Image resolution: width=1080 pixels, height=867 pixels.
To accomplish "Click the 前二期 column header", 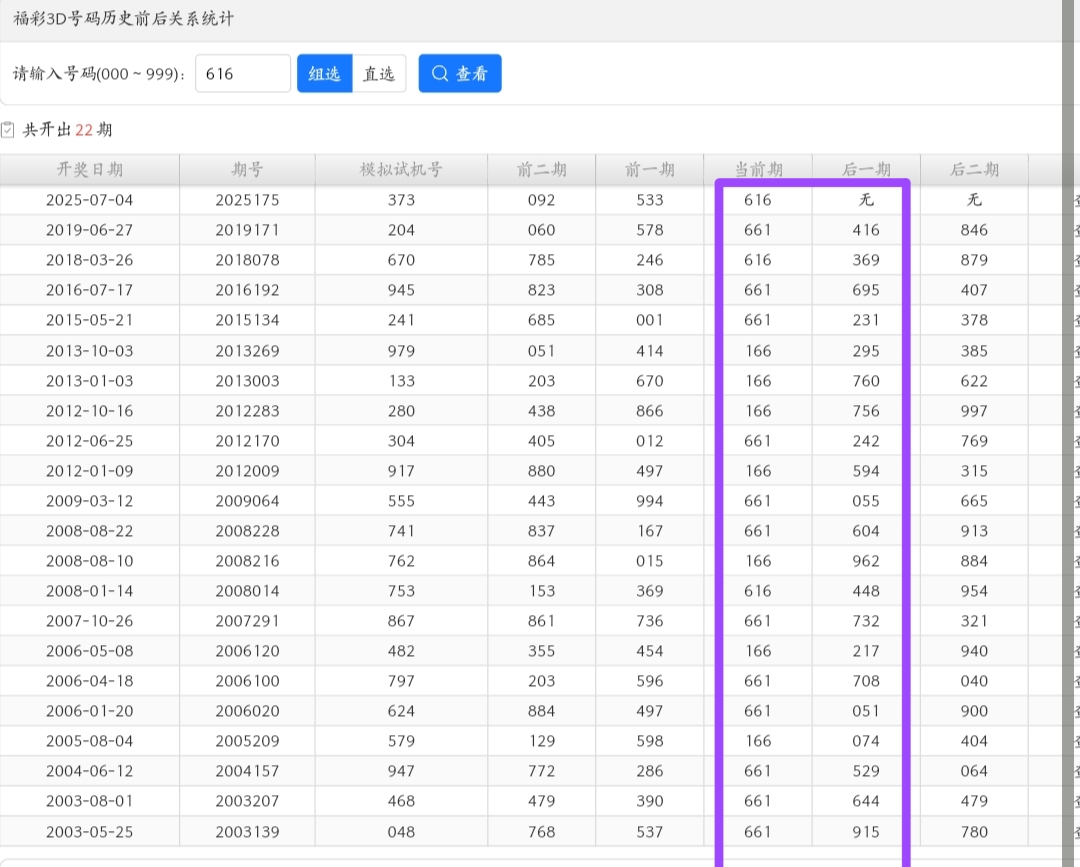I will click(x=541, y=170).
